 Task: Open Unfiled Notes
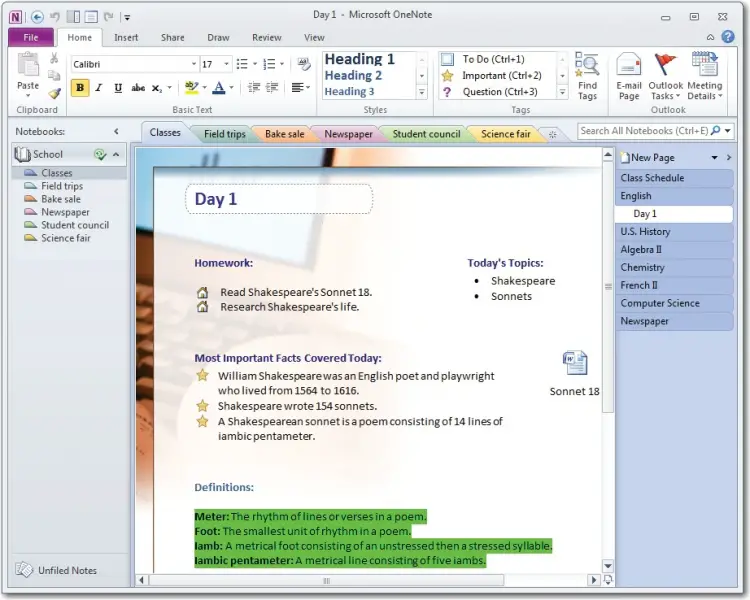[56, 570]
